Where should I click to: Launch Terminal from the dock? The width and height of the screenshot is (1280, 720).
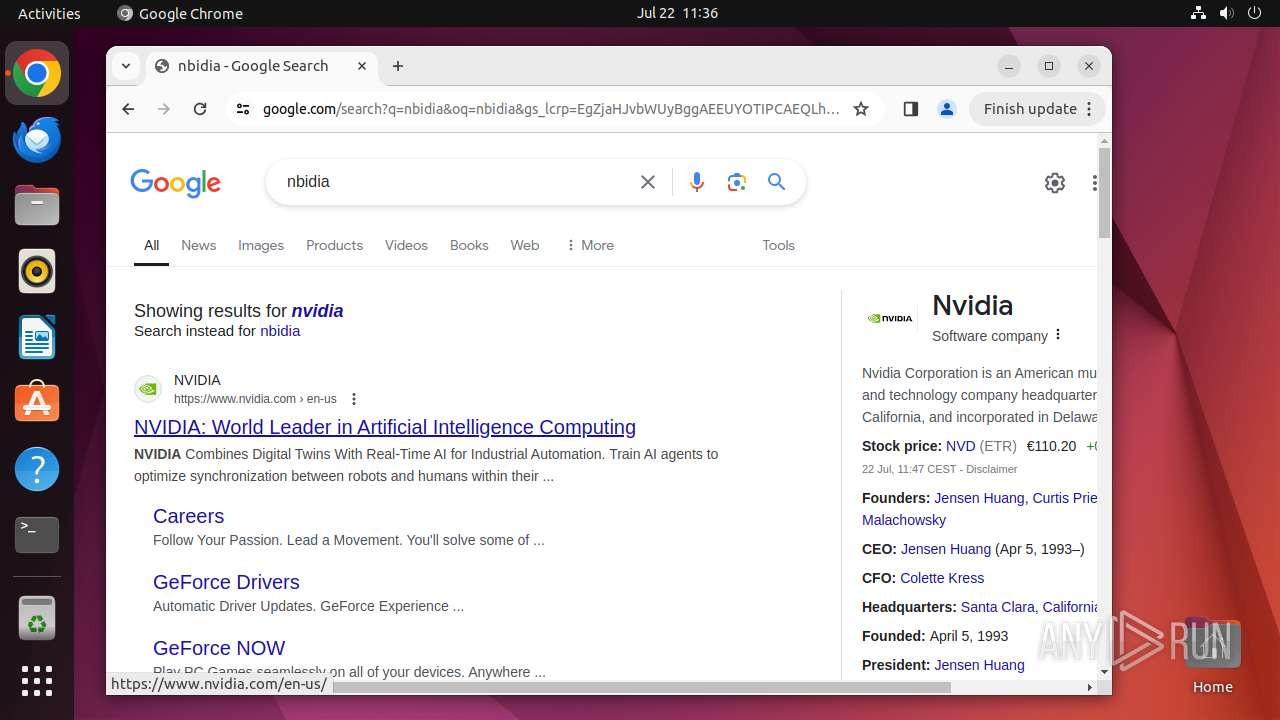[x=37, y=536]
